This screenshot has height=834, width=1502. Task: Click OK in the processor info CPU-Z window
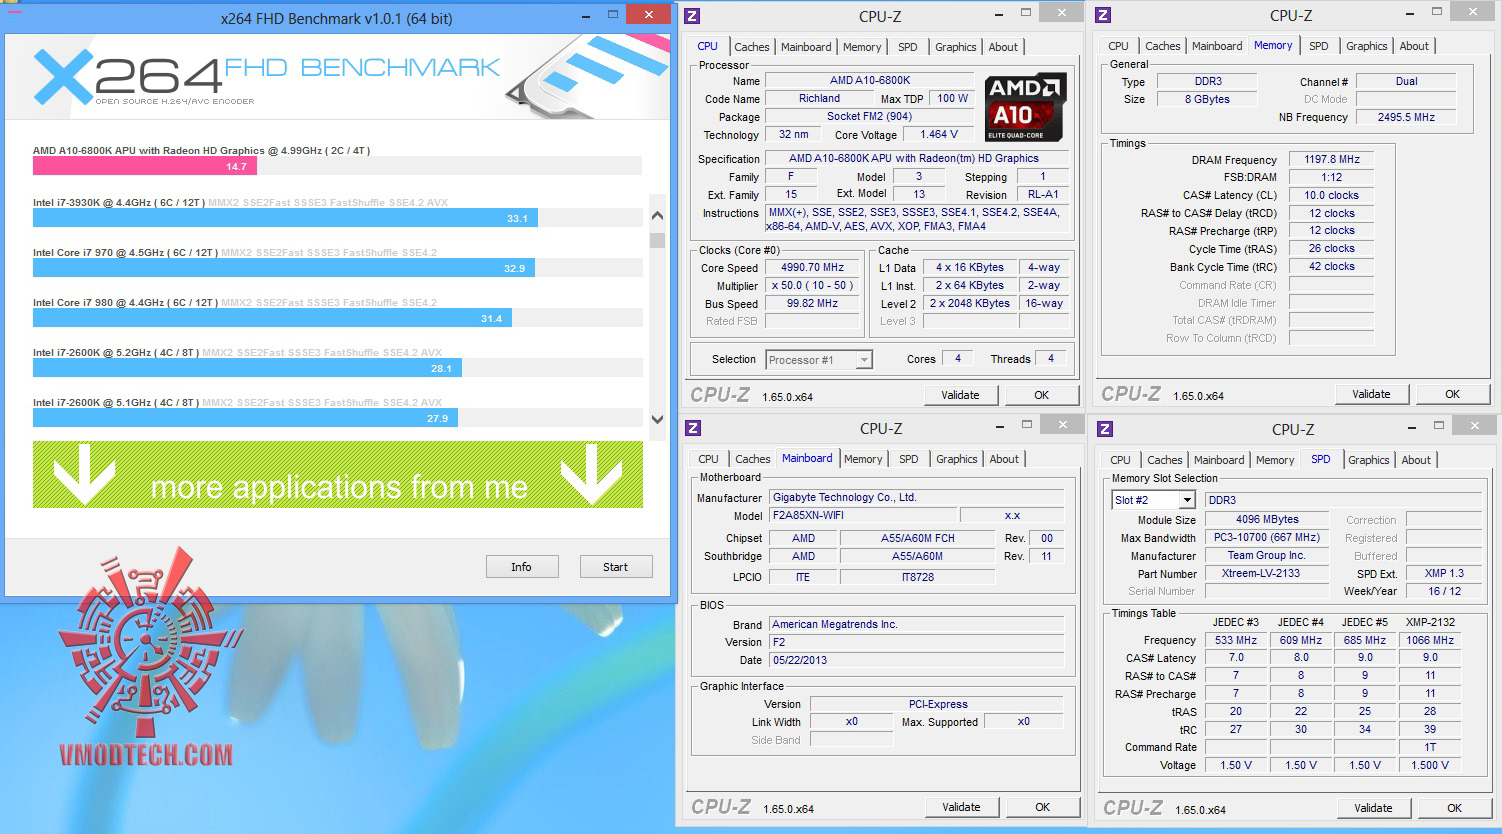coord(1042,395)
